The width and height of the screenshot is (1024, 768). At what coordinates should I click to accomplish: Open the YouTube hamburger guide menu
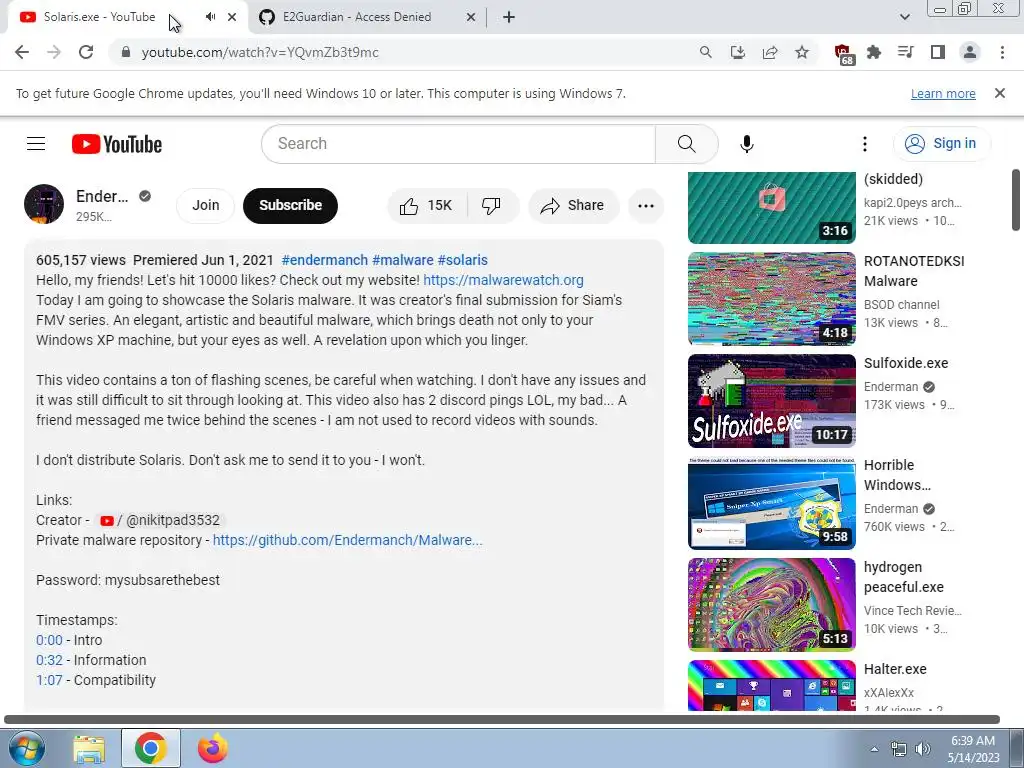(x=36, y=144)
